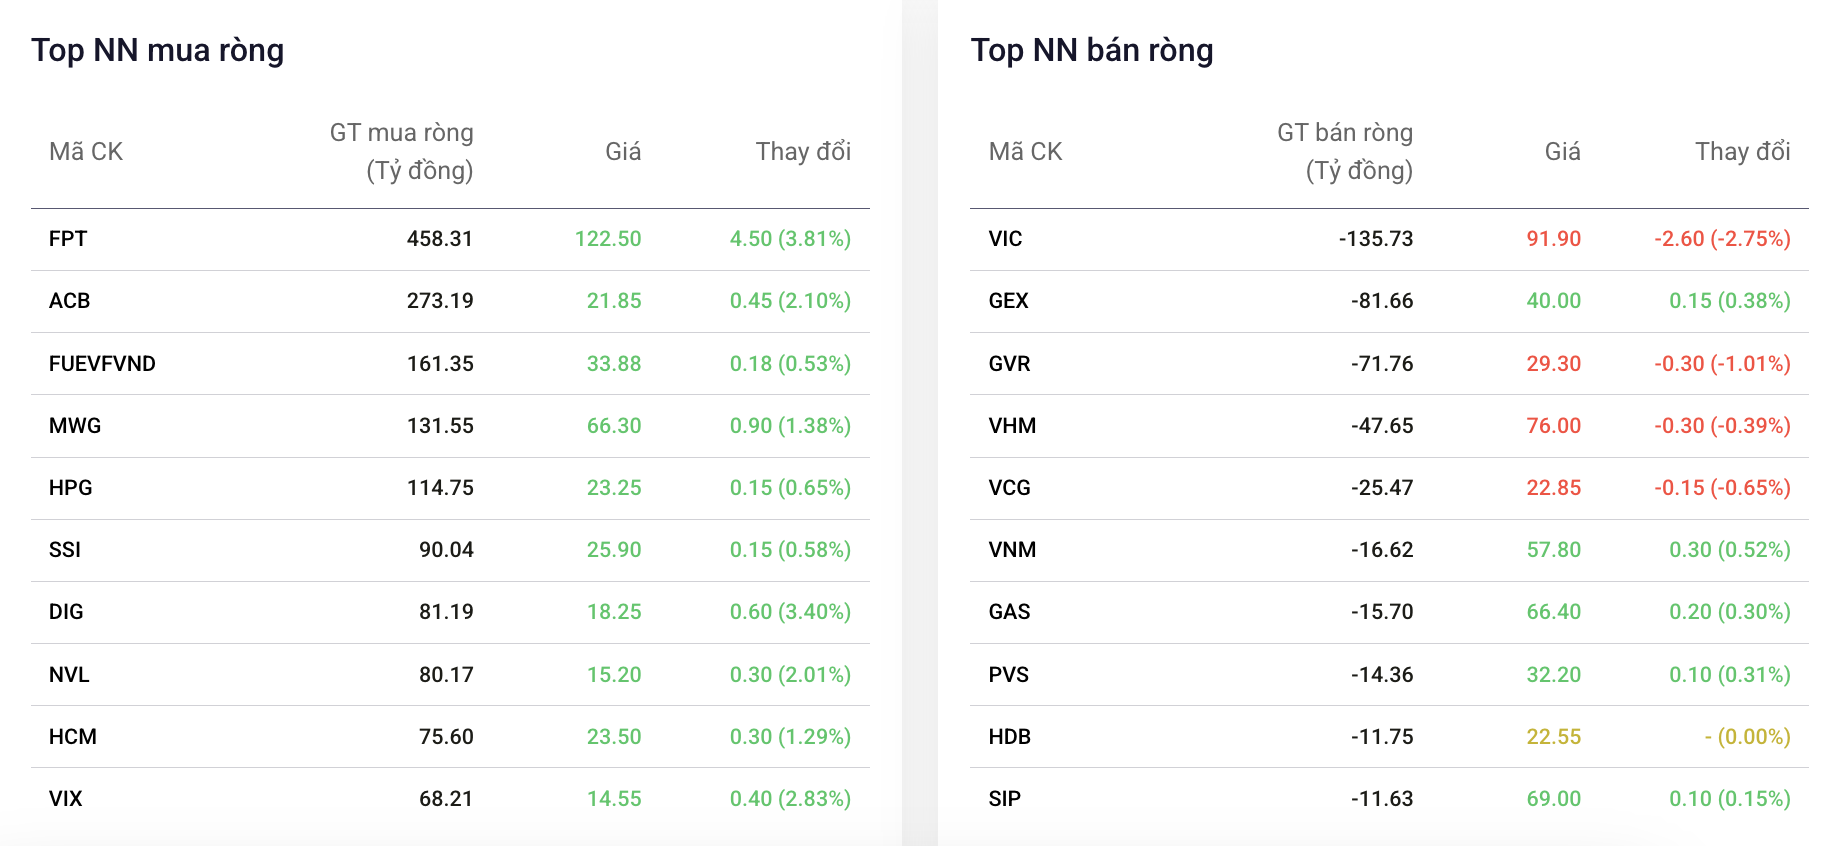Click the GEX ticker symbol
Viewport: 1834px width, 846px height.
(x=1008, y=301)
